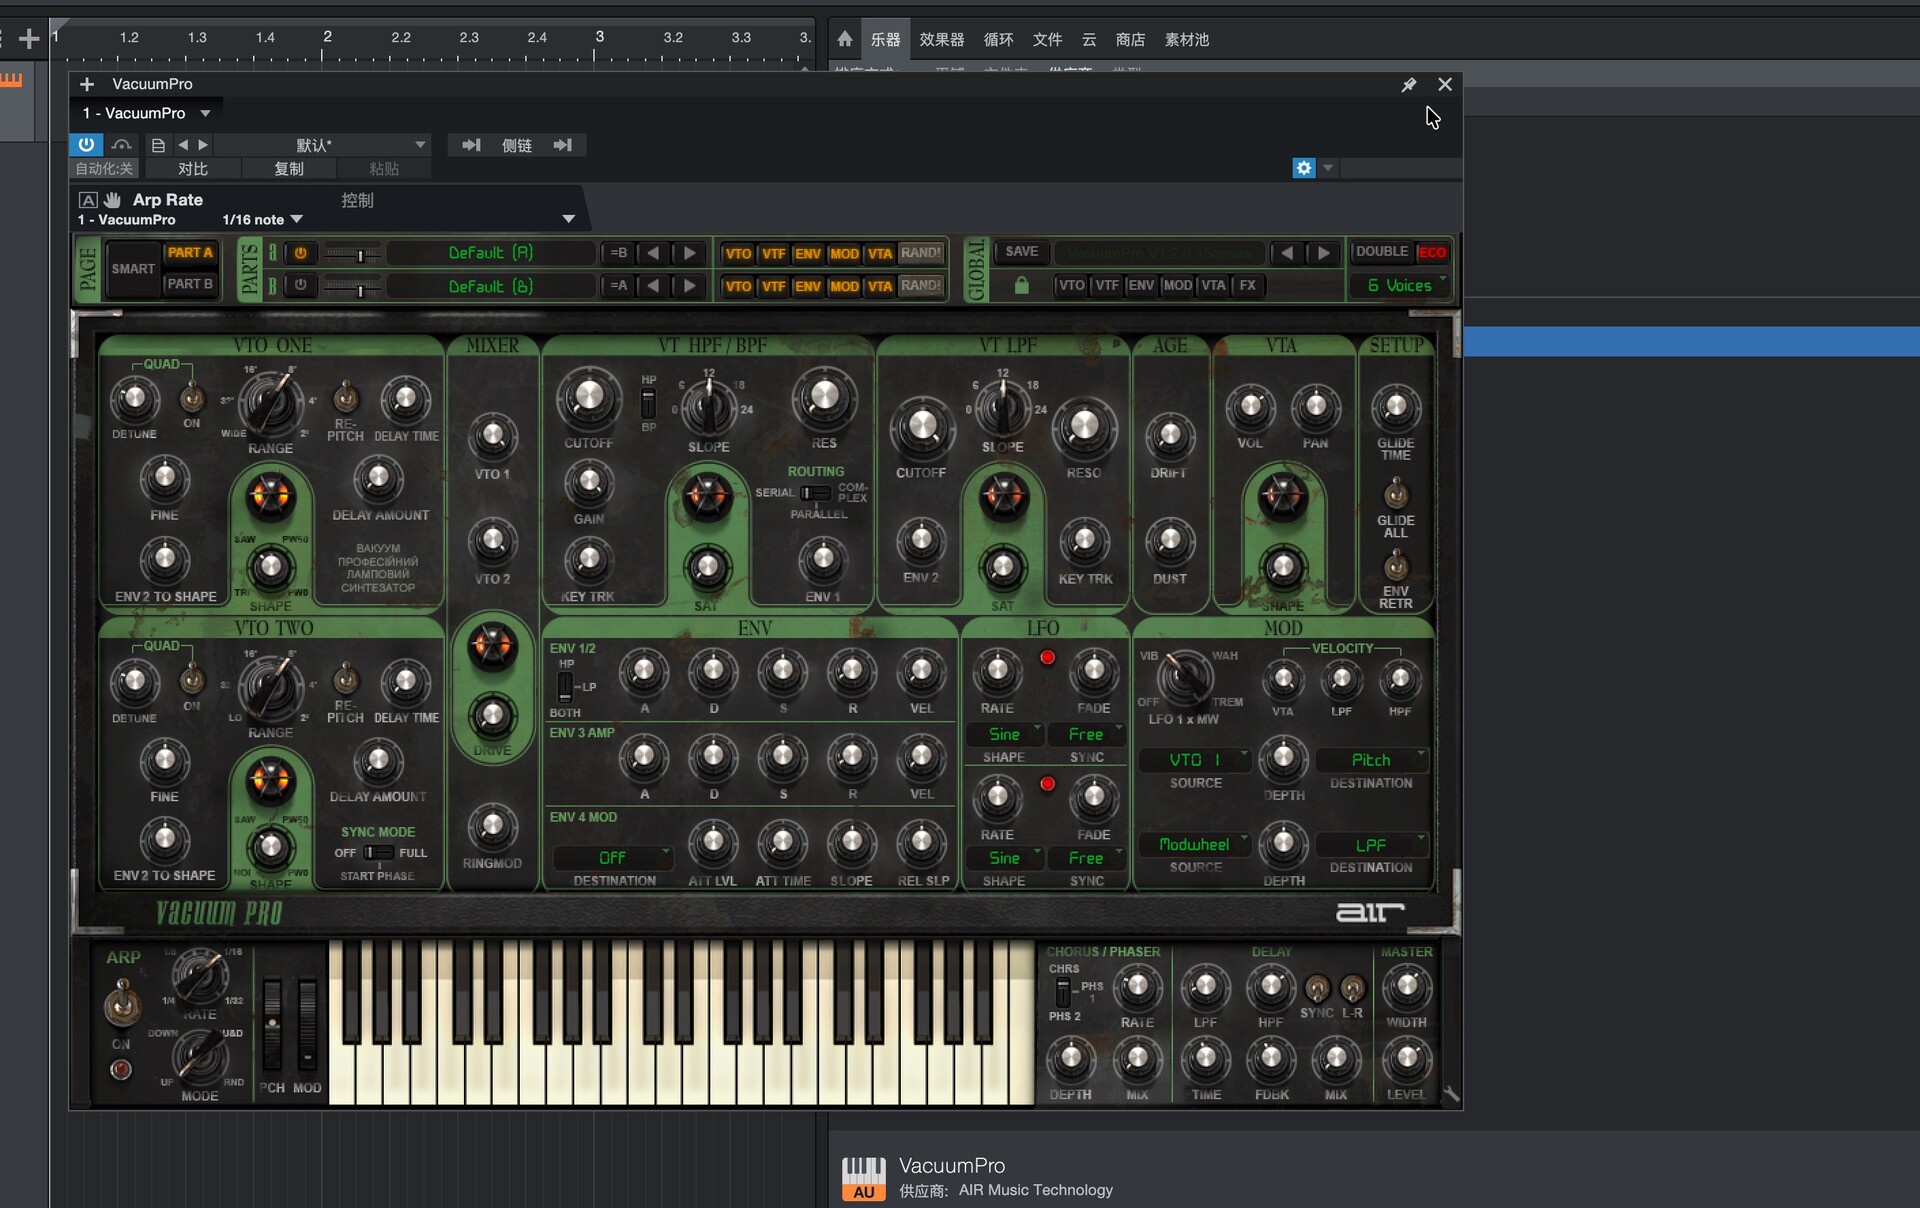Adjust the Part A level slider

click(x=359, y=255)
